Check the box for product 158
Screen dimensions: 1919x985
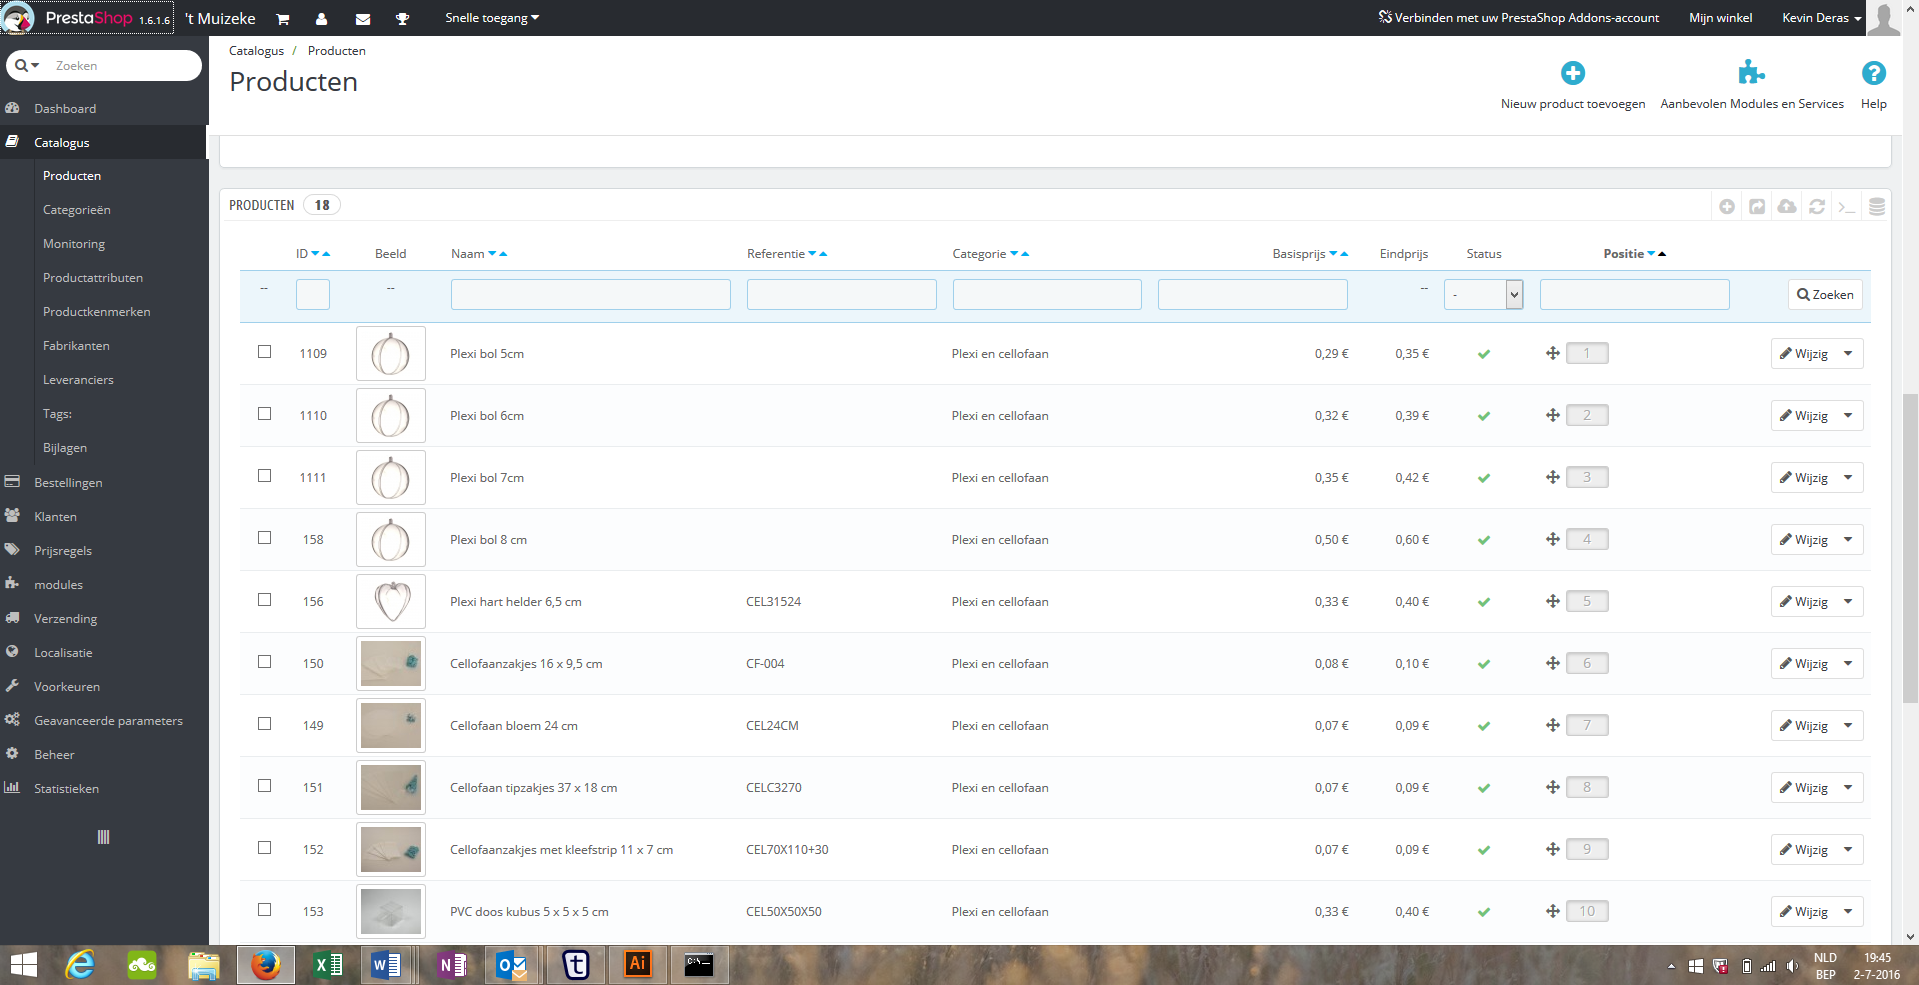coord(264,538)
